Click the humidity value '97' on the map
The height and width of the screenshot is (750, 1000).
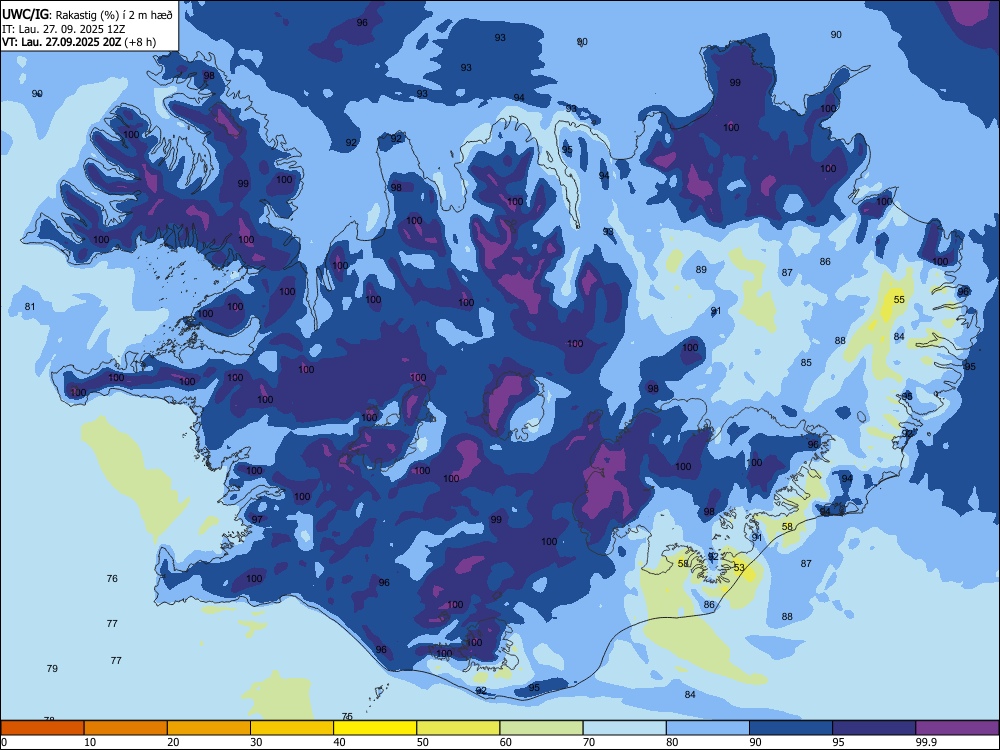pyautogui.click(x=257, y=519)
